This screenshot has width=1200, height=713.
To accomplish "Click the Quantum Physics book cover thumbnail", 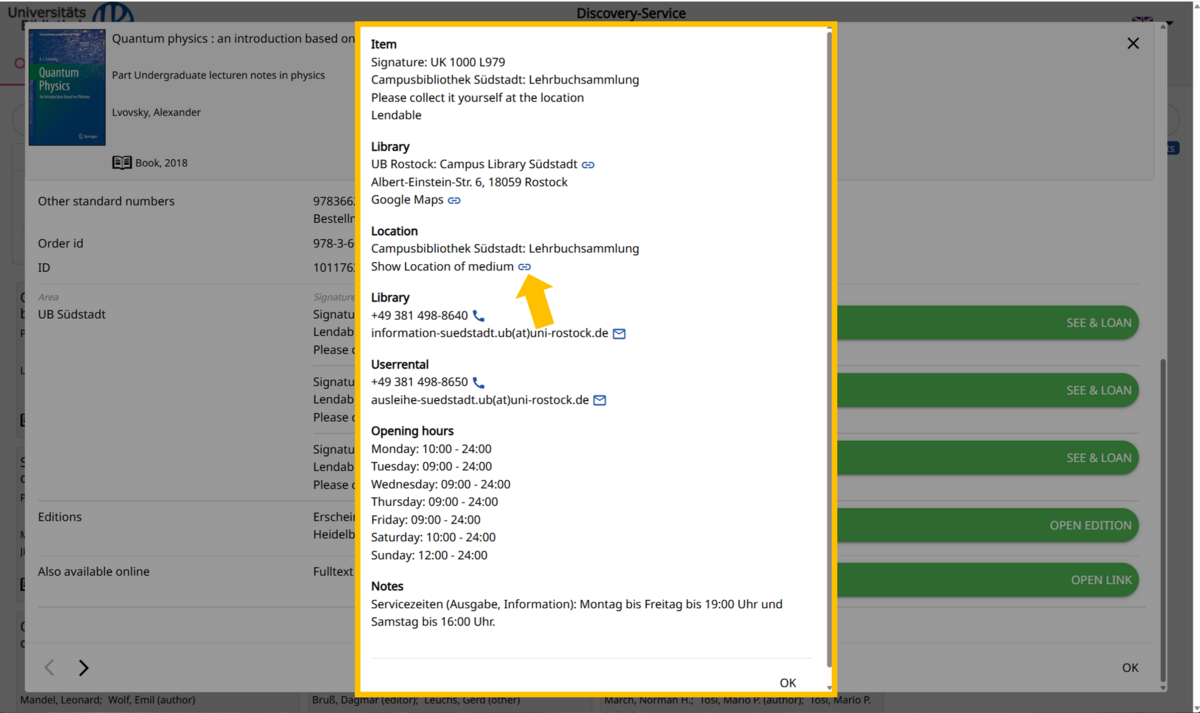I will click(x=67, y=87).
